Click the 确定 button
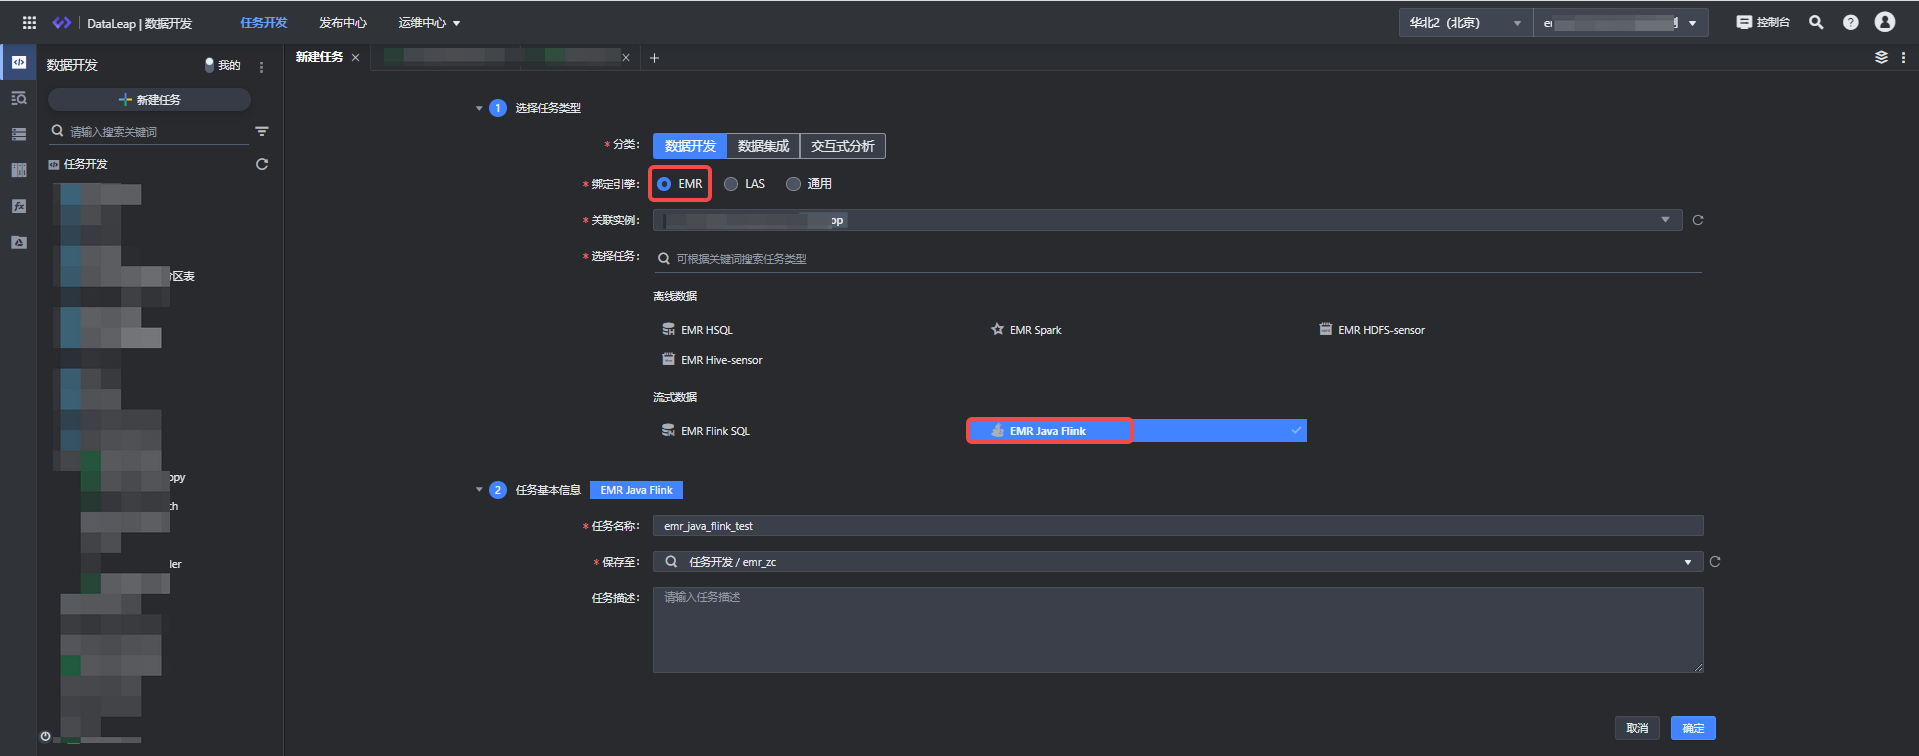1919x756 pixels. 1693,728
